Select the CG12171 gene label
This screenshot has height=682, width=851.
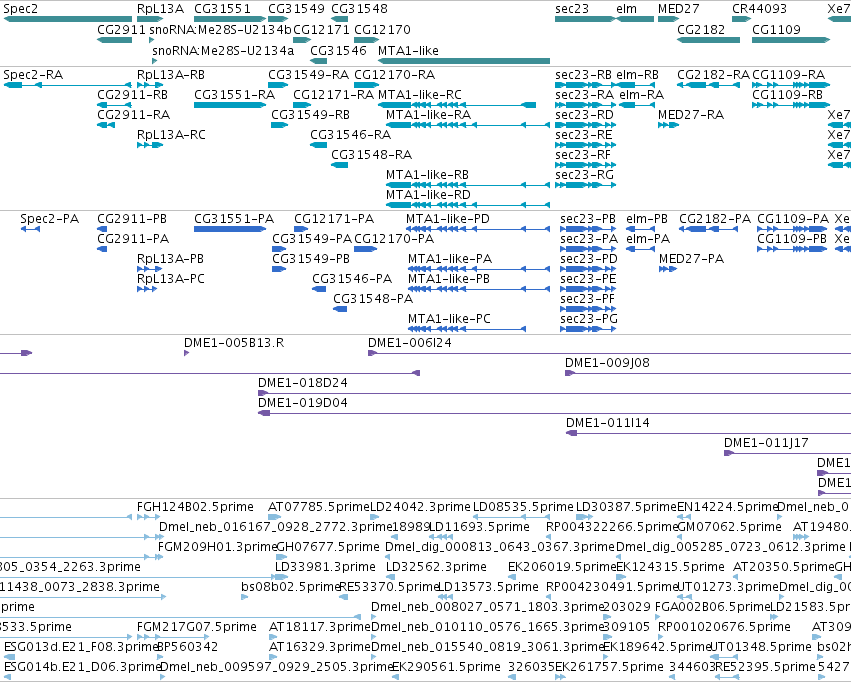[x=321, y=30]
